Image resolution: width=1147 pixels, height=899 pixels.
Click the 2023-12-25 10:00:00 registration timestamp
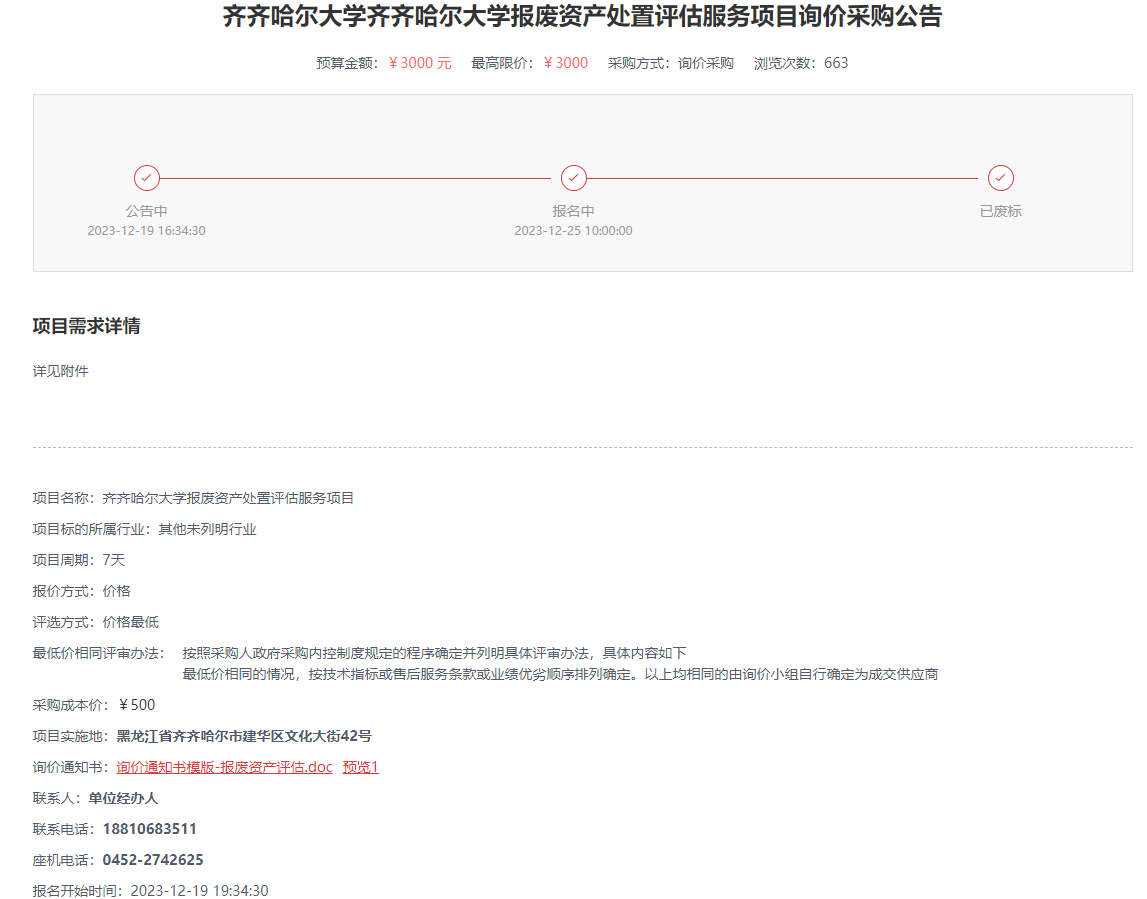point(573,231)
